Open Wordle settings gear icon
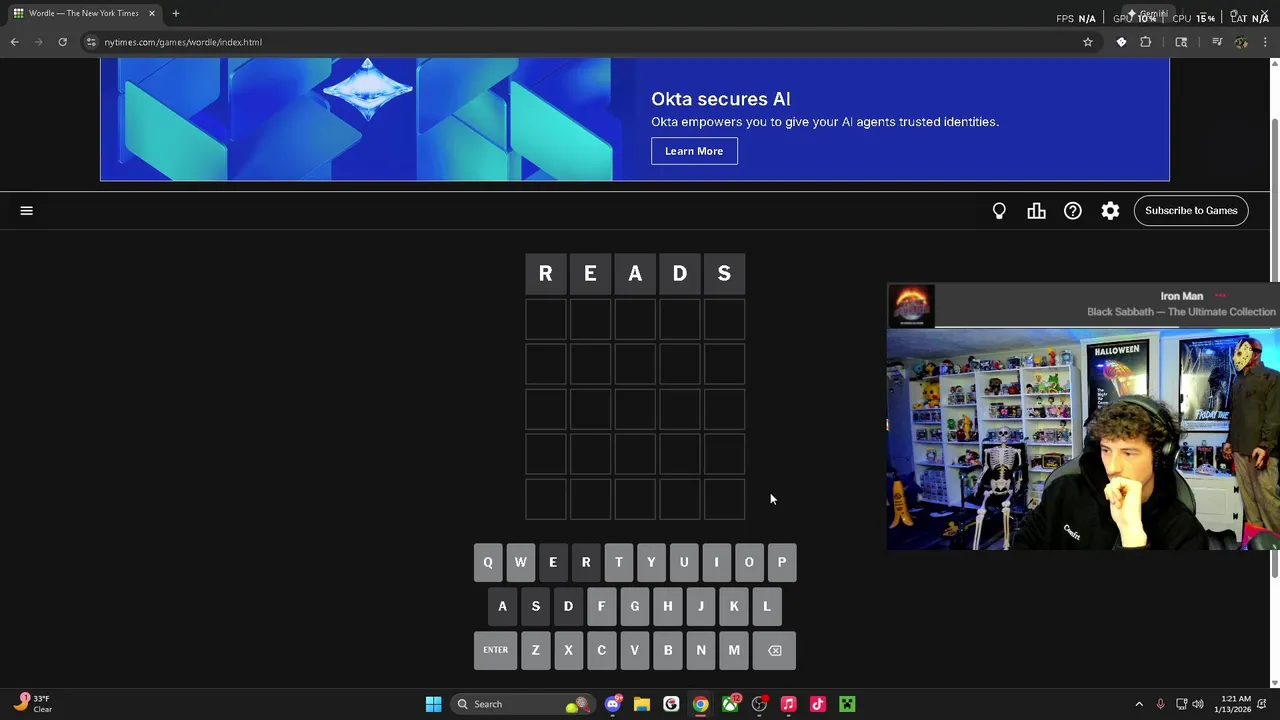Viewport: 1280px width, 720px height. 1110,211
